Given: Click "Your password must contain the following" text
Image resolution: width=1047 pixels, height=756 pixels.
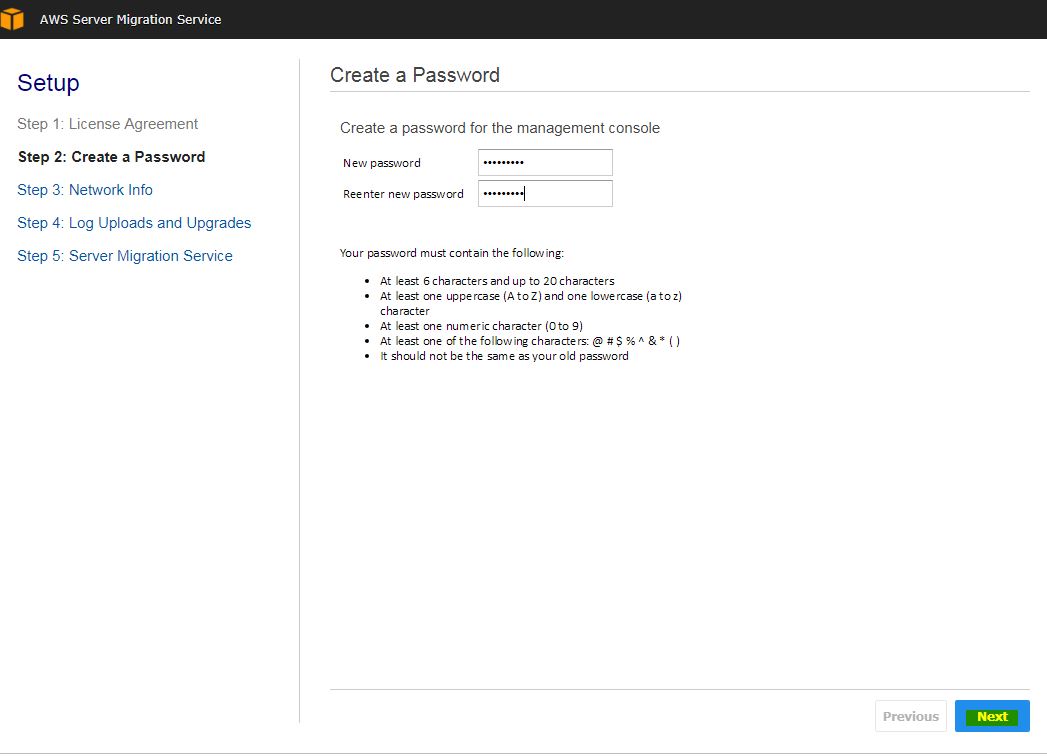Looking at the screenshot, I should point(452,253).
